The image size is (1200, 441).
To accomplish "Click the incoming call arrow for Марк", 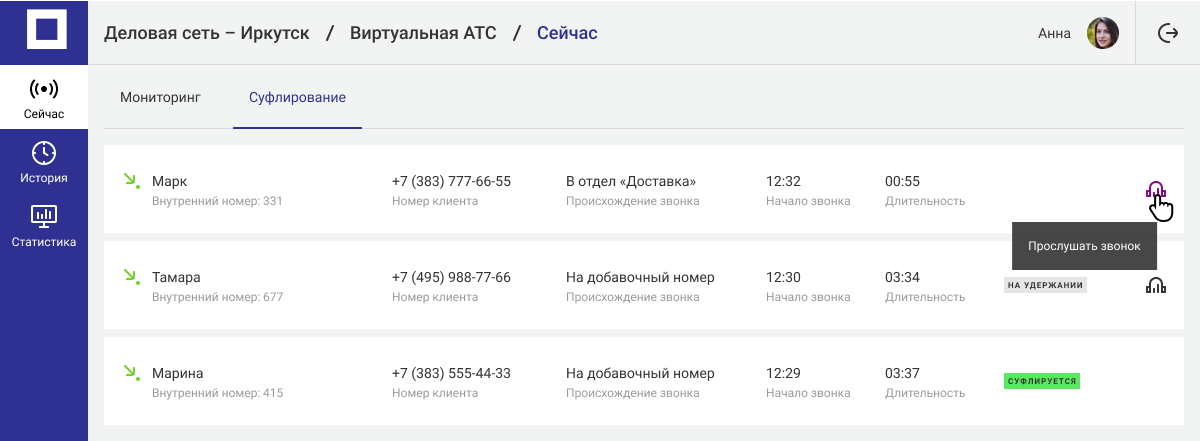I will (130, 181).
